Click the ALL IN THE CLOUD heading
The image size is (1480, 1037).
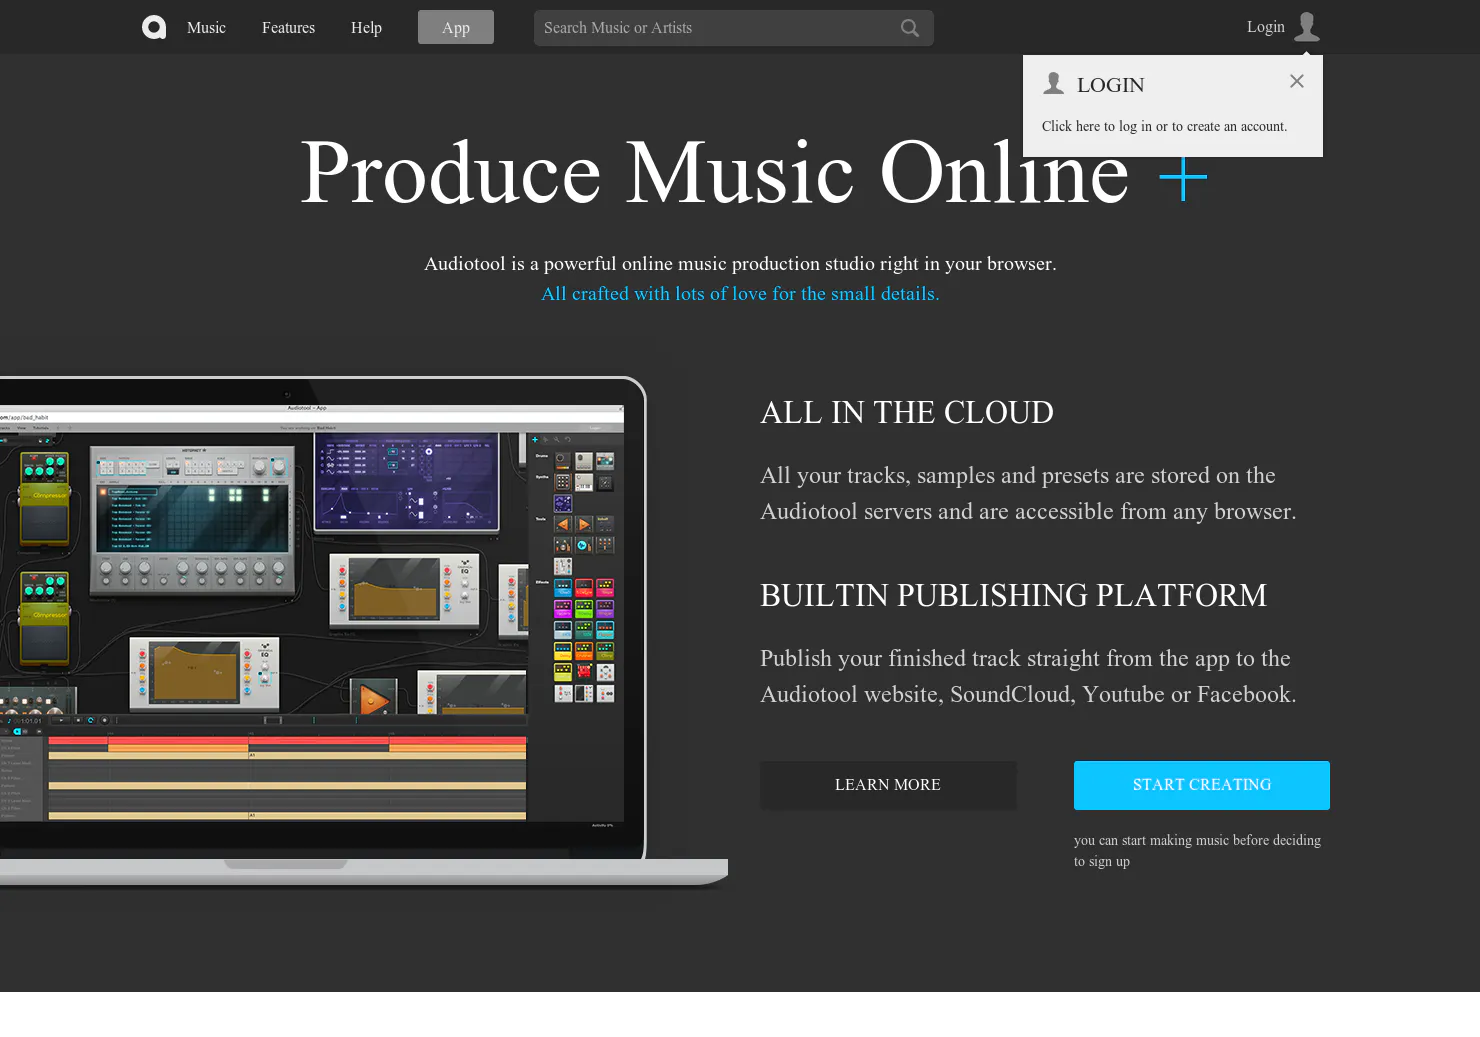907,412
